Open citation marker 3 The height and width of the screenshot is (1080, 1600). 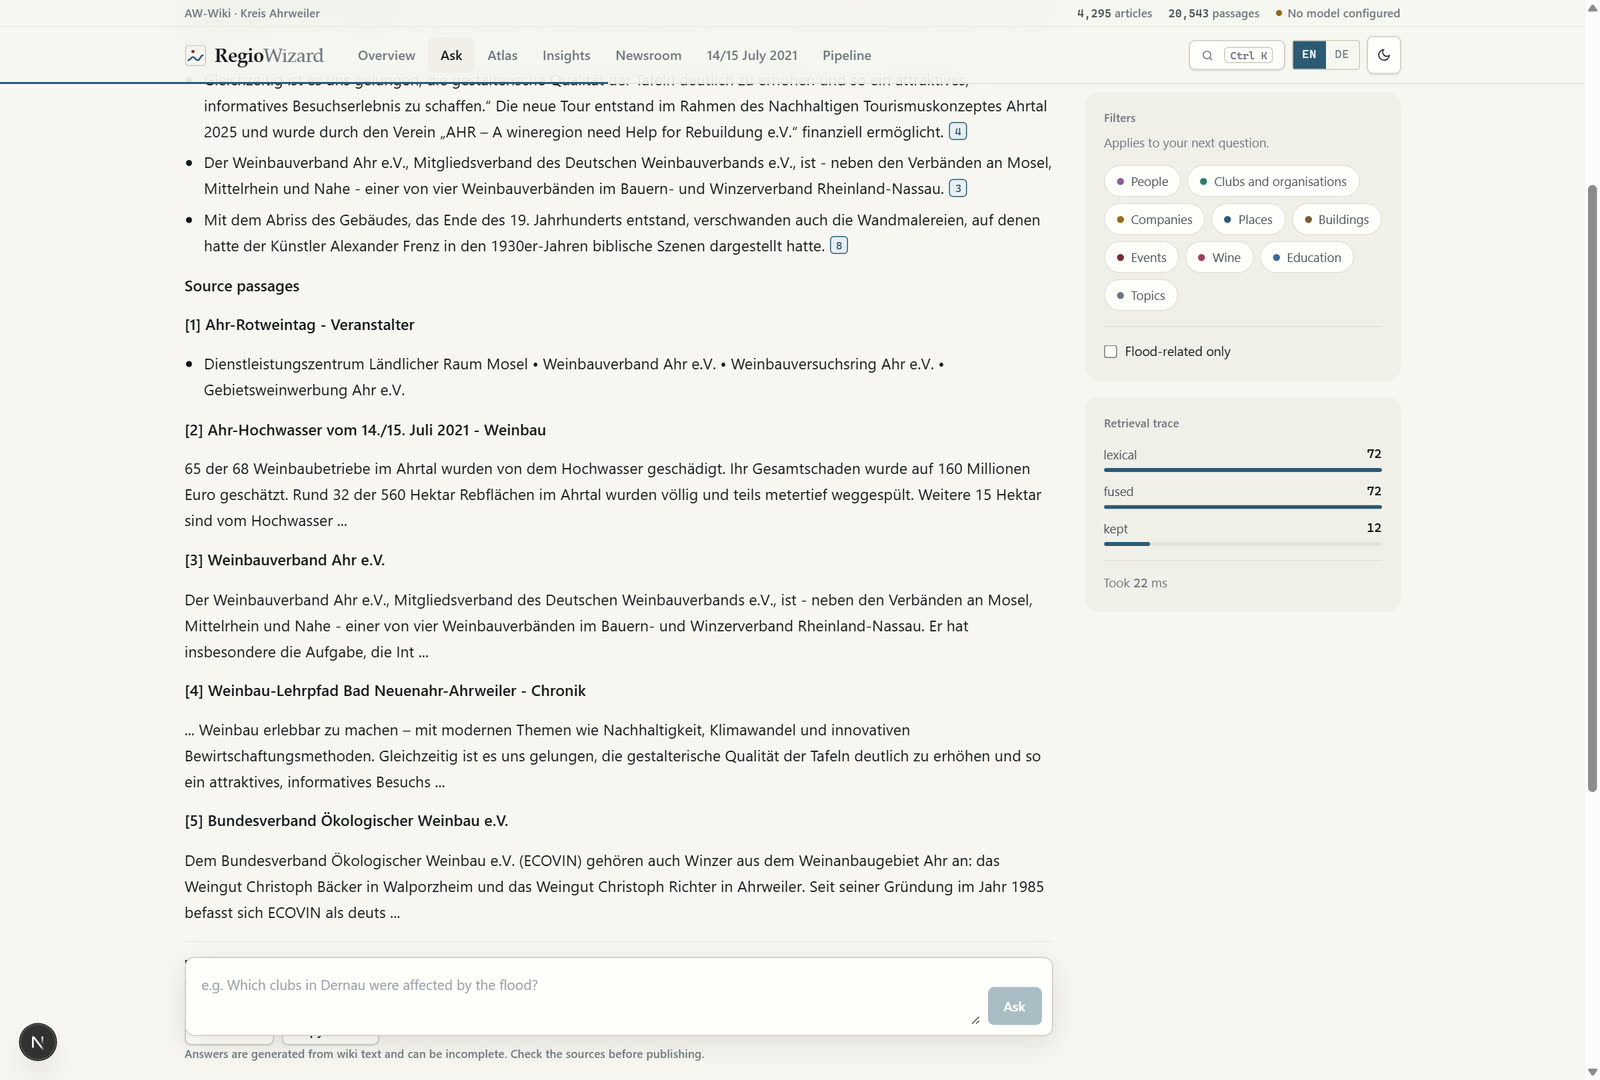(958, 188)
